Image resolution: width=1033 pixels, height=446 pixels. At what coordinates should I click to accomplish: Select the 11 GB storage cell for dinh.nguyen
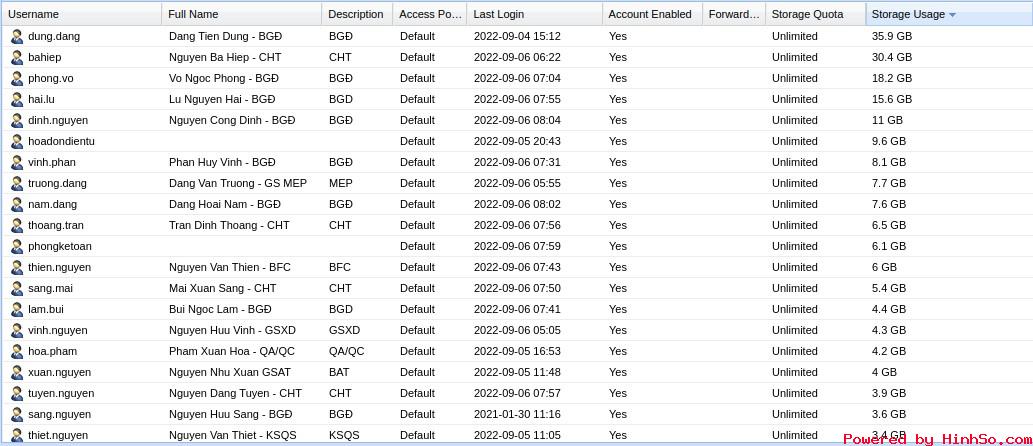[x=887, y=120]
